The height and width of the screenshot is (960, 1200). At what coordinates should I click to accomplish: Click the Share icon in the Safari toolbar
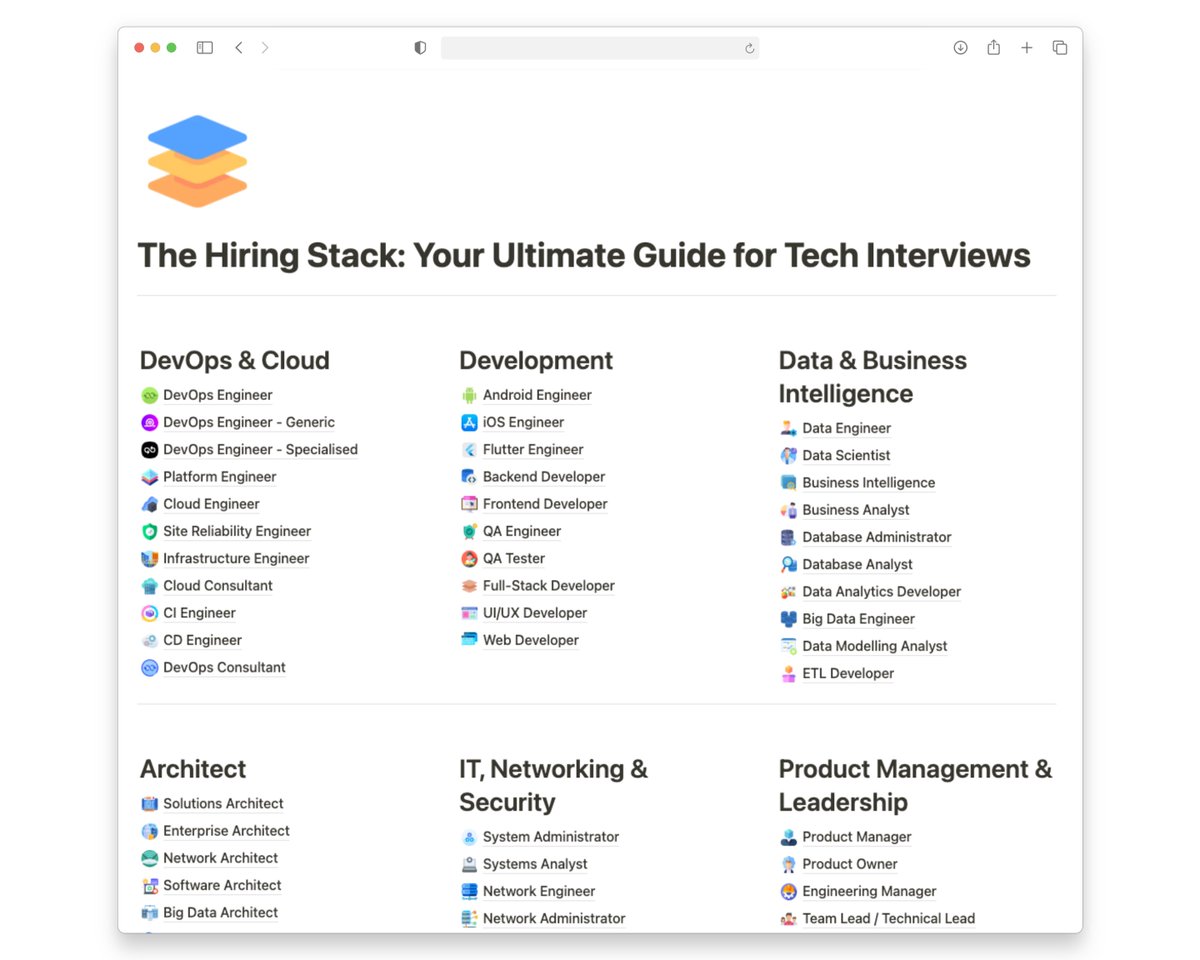(993, 47)
